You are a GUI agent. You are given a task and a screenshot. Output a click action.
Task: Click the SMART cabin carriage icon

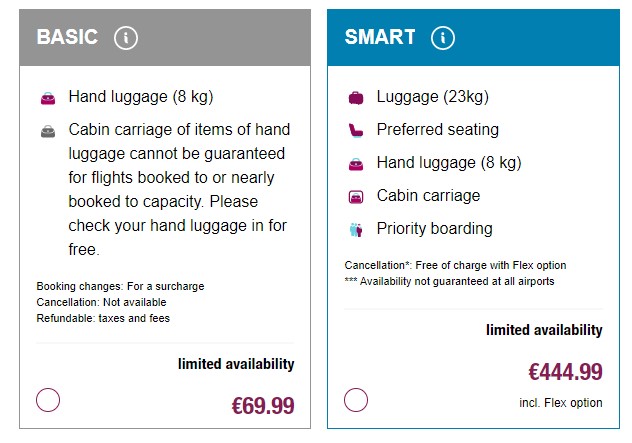(356, 196)
